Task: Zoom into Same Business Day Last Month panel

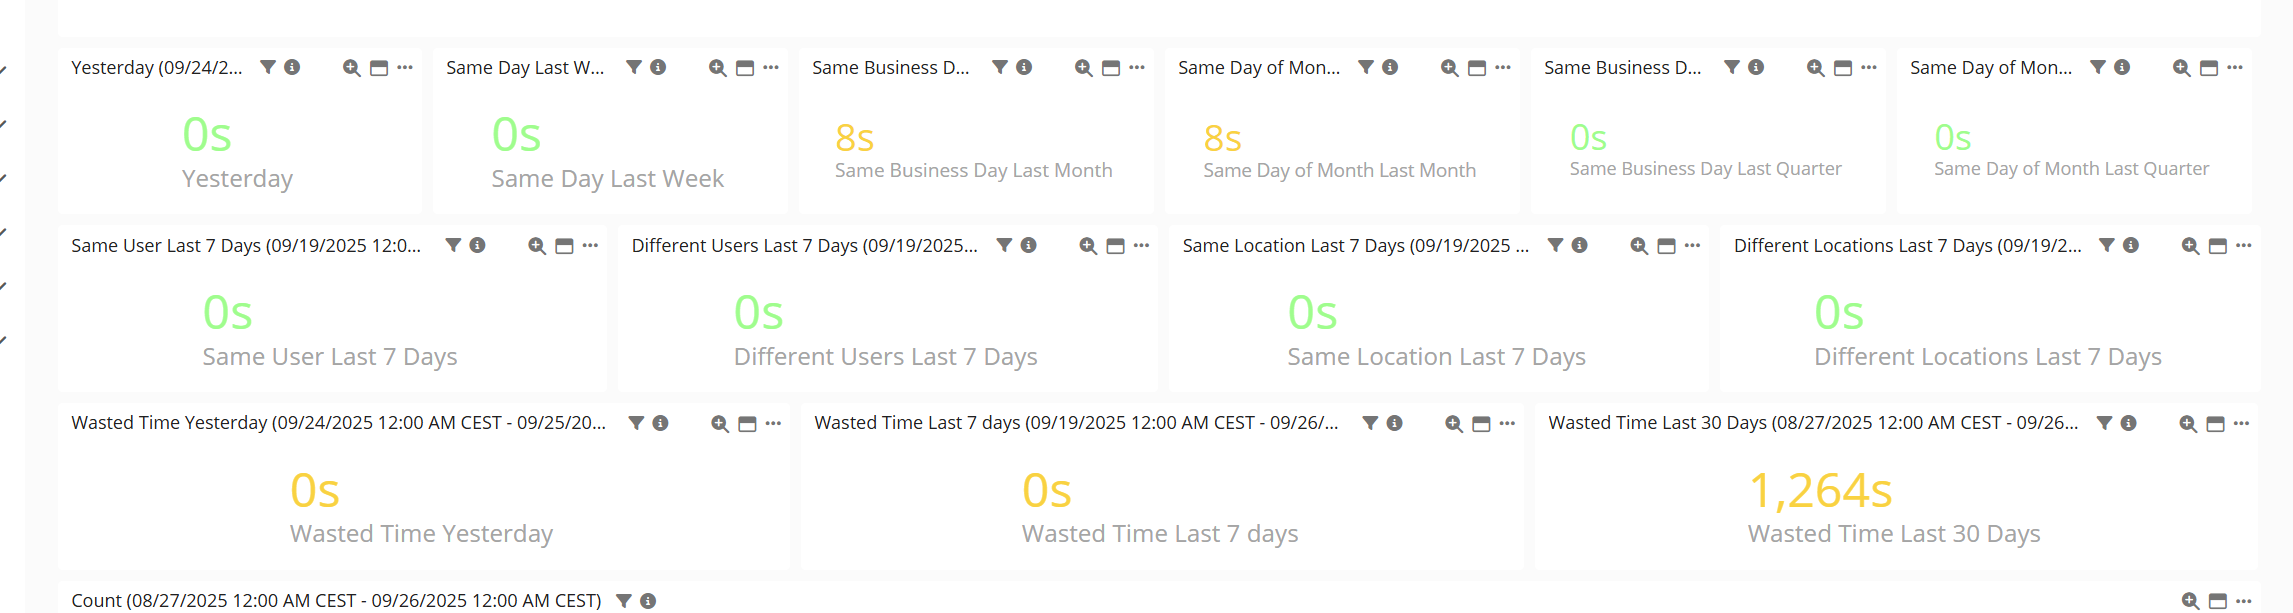Action: click(x=1083, y=68)
